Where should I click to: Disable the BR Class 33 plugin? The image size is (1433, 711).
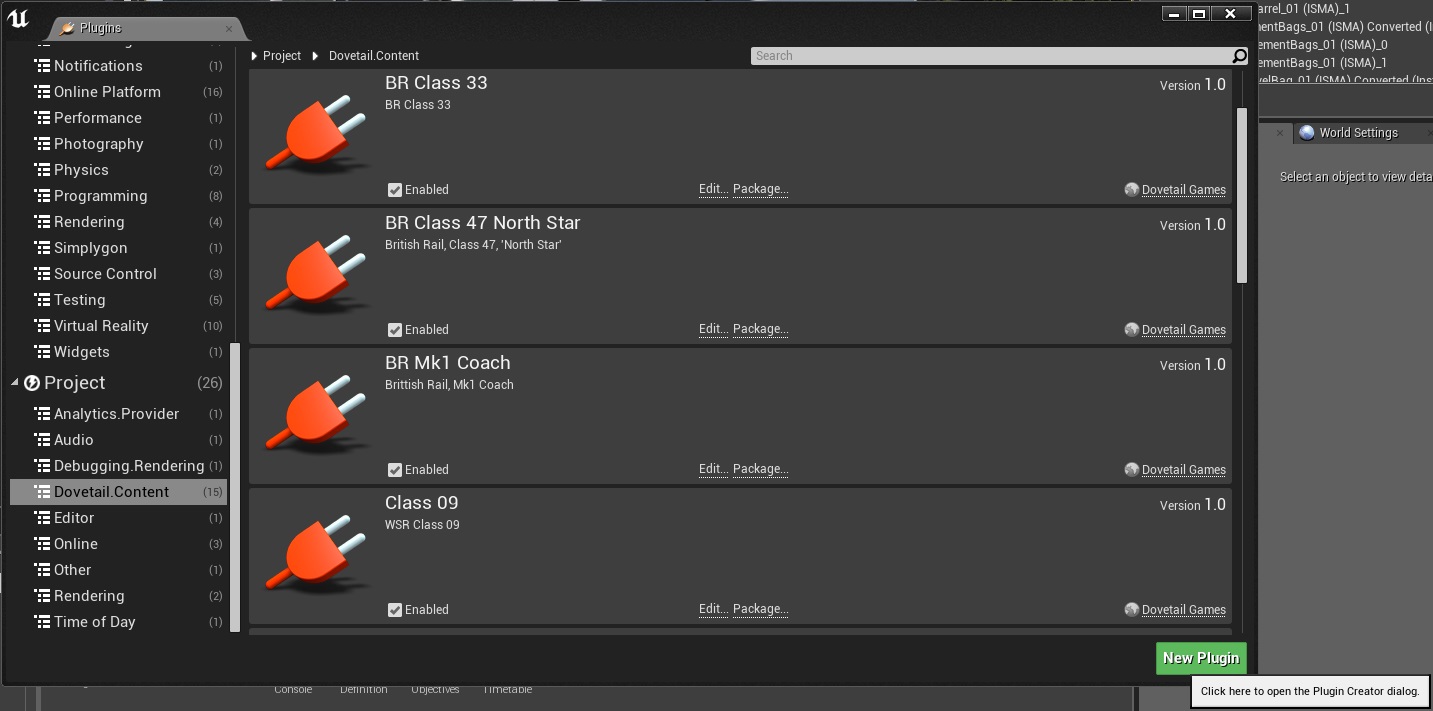395,189
